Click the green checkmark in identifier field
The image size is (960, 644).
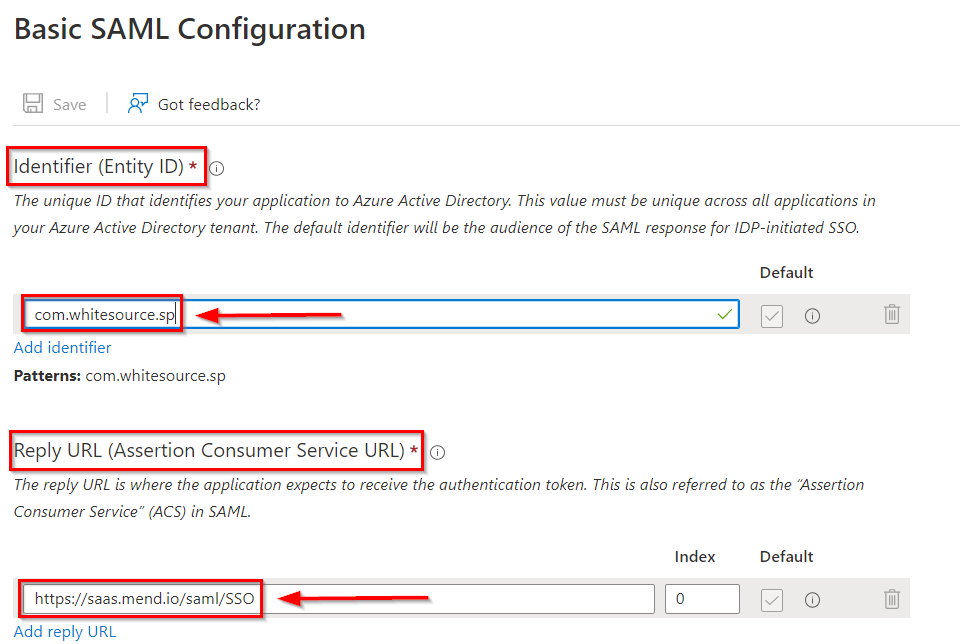tap(725, 314)
